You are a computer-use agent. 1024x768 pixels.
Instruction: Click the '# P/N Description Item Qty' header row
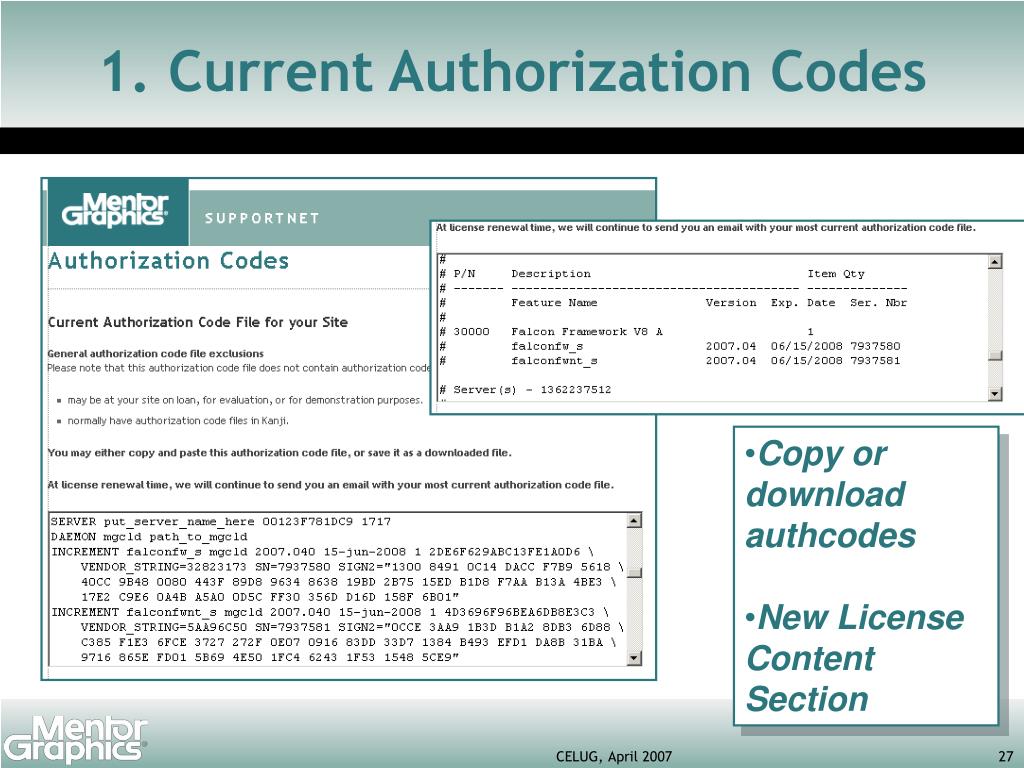click(652, 274)
